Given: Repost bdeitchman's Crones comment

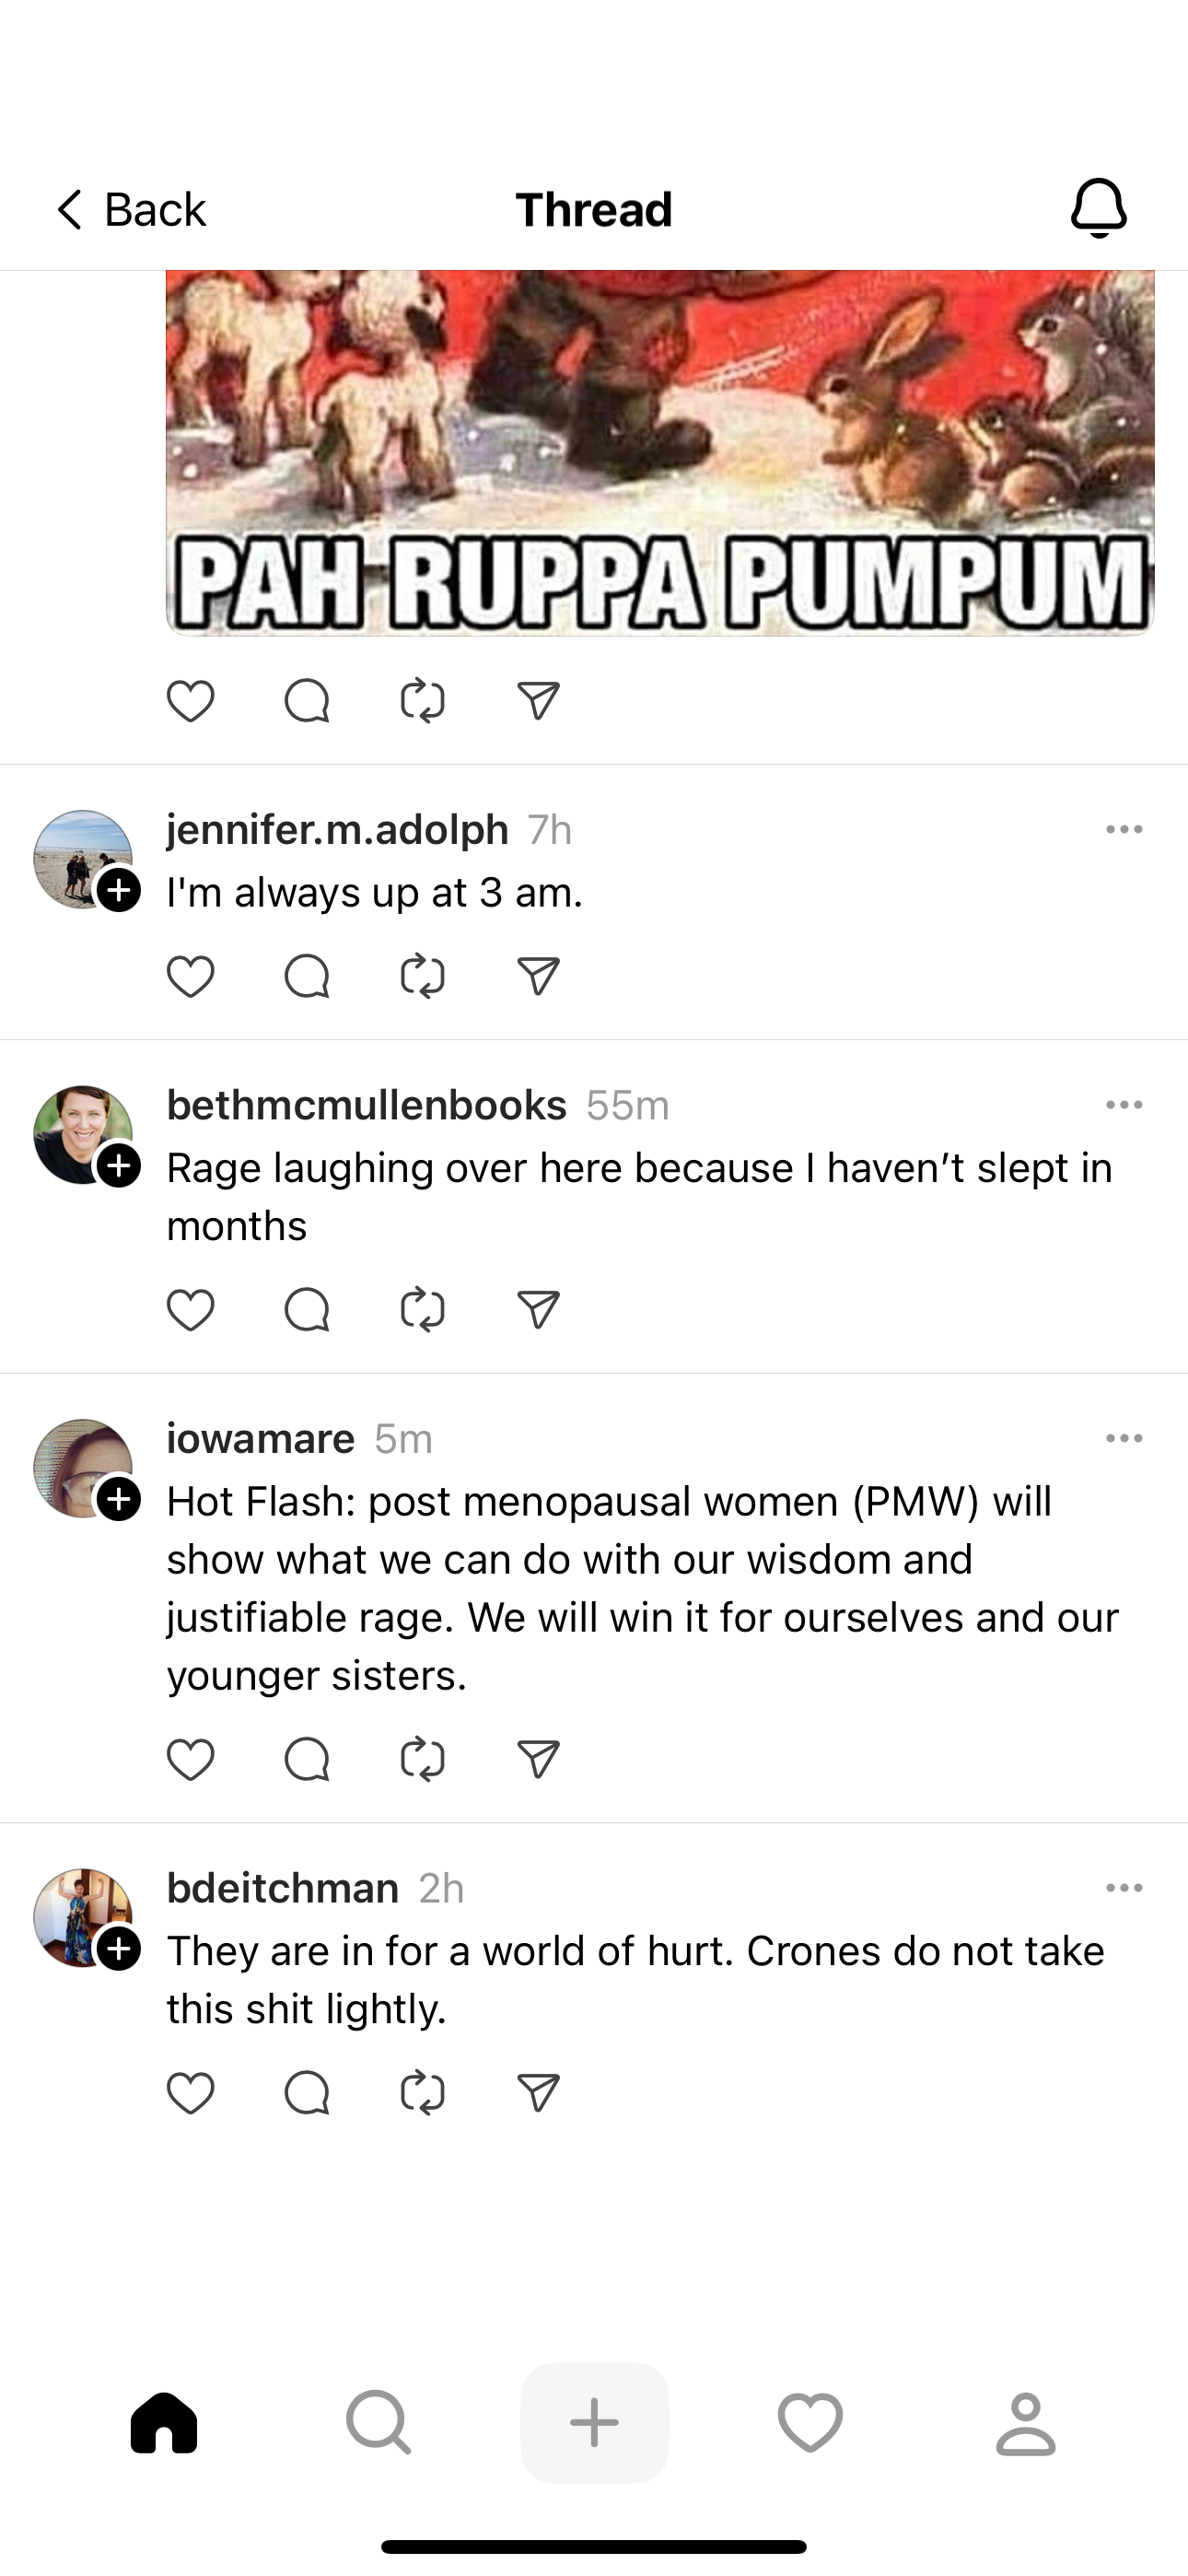Looking at the screenshot, I should tap(422, 2092).
